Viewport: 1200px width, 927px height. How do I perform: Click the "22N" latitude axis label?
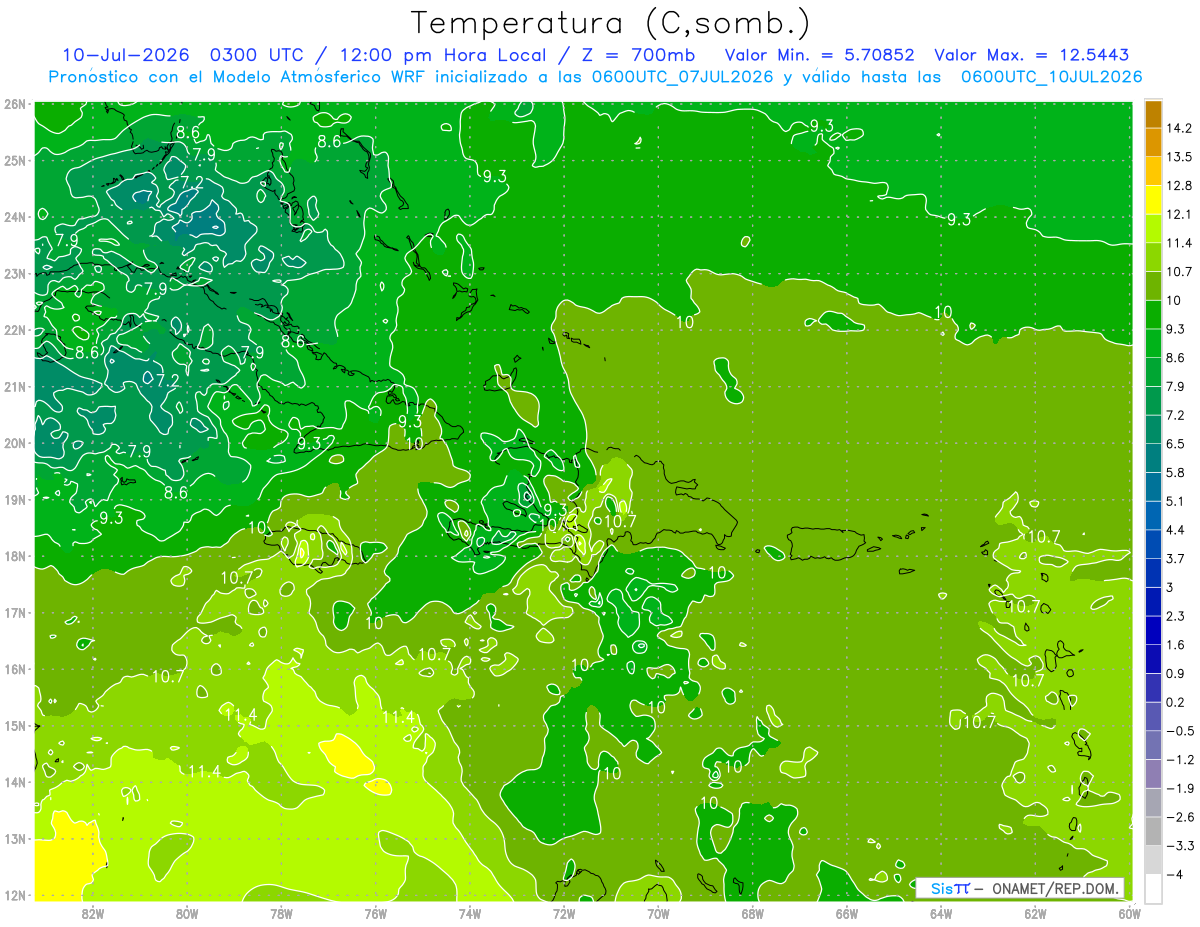point(15,330)
